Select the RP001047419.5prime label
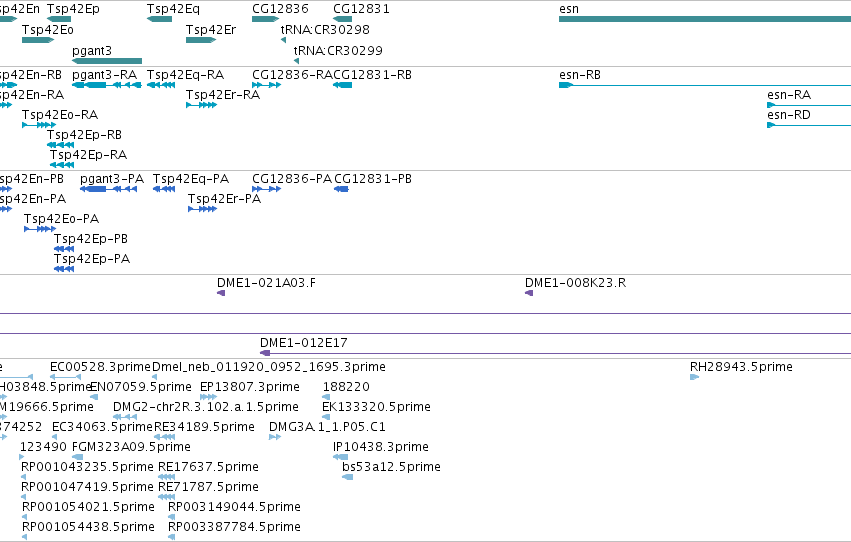The height and width of the screenshot is (542, 851). coord(87,487)
